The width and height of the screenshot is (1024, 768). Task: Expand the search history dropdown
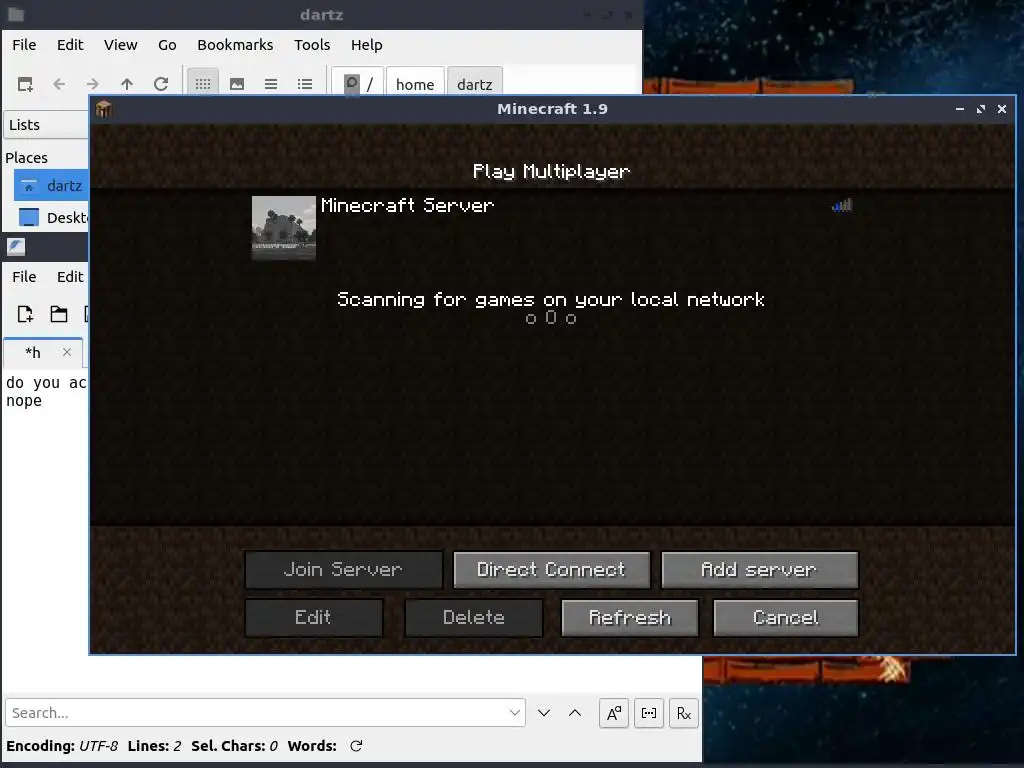point(515,713)
